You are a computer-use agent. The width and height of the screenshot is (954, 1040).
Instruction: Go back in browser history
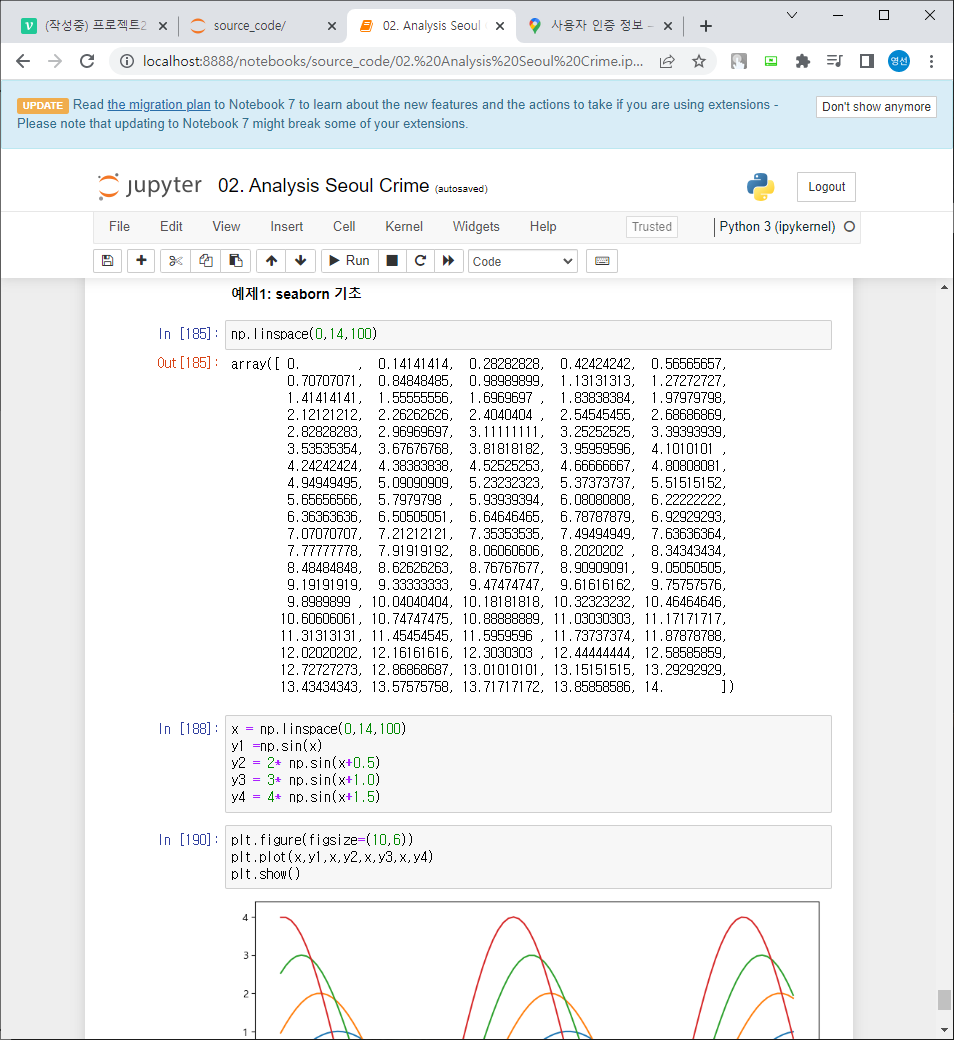[x=23, y=62]
